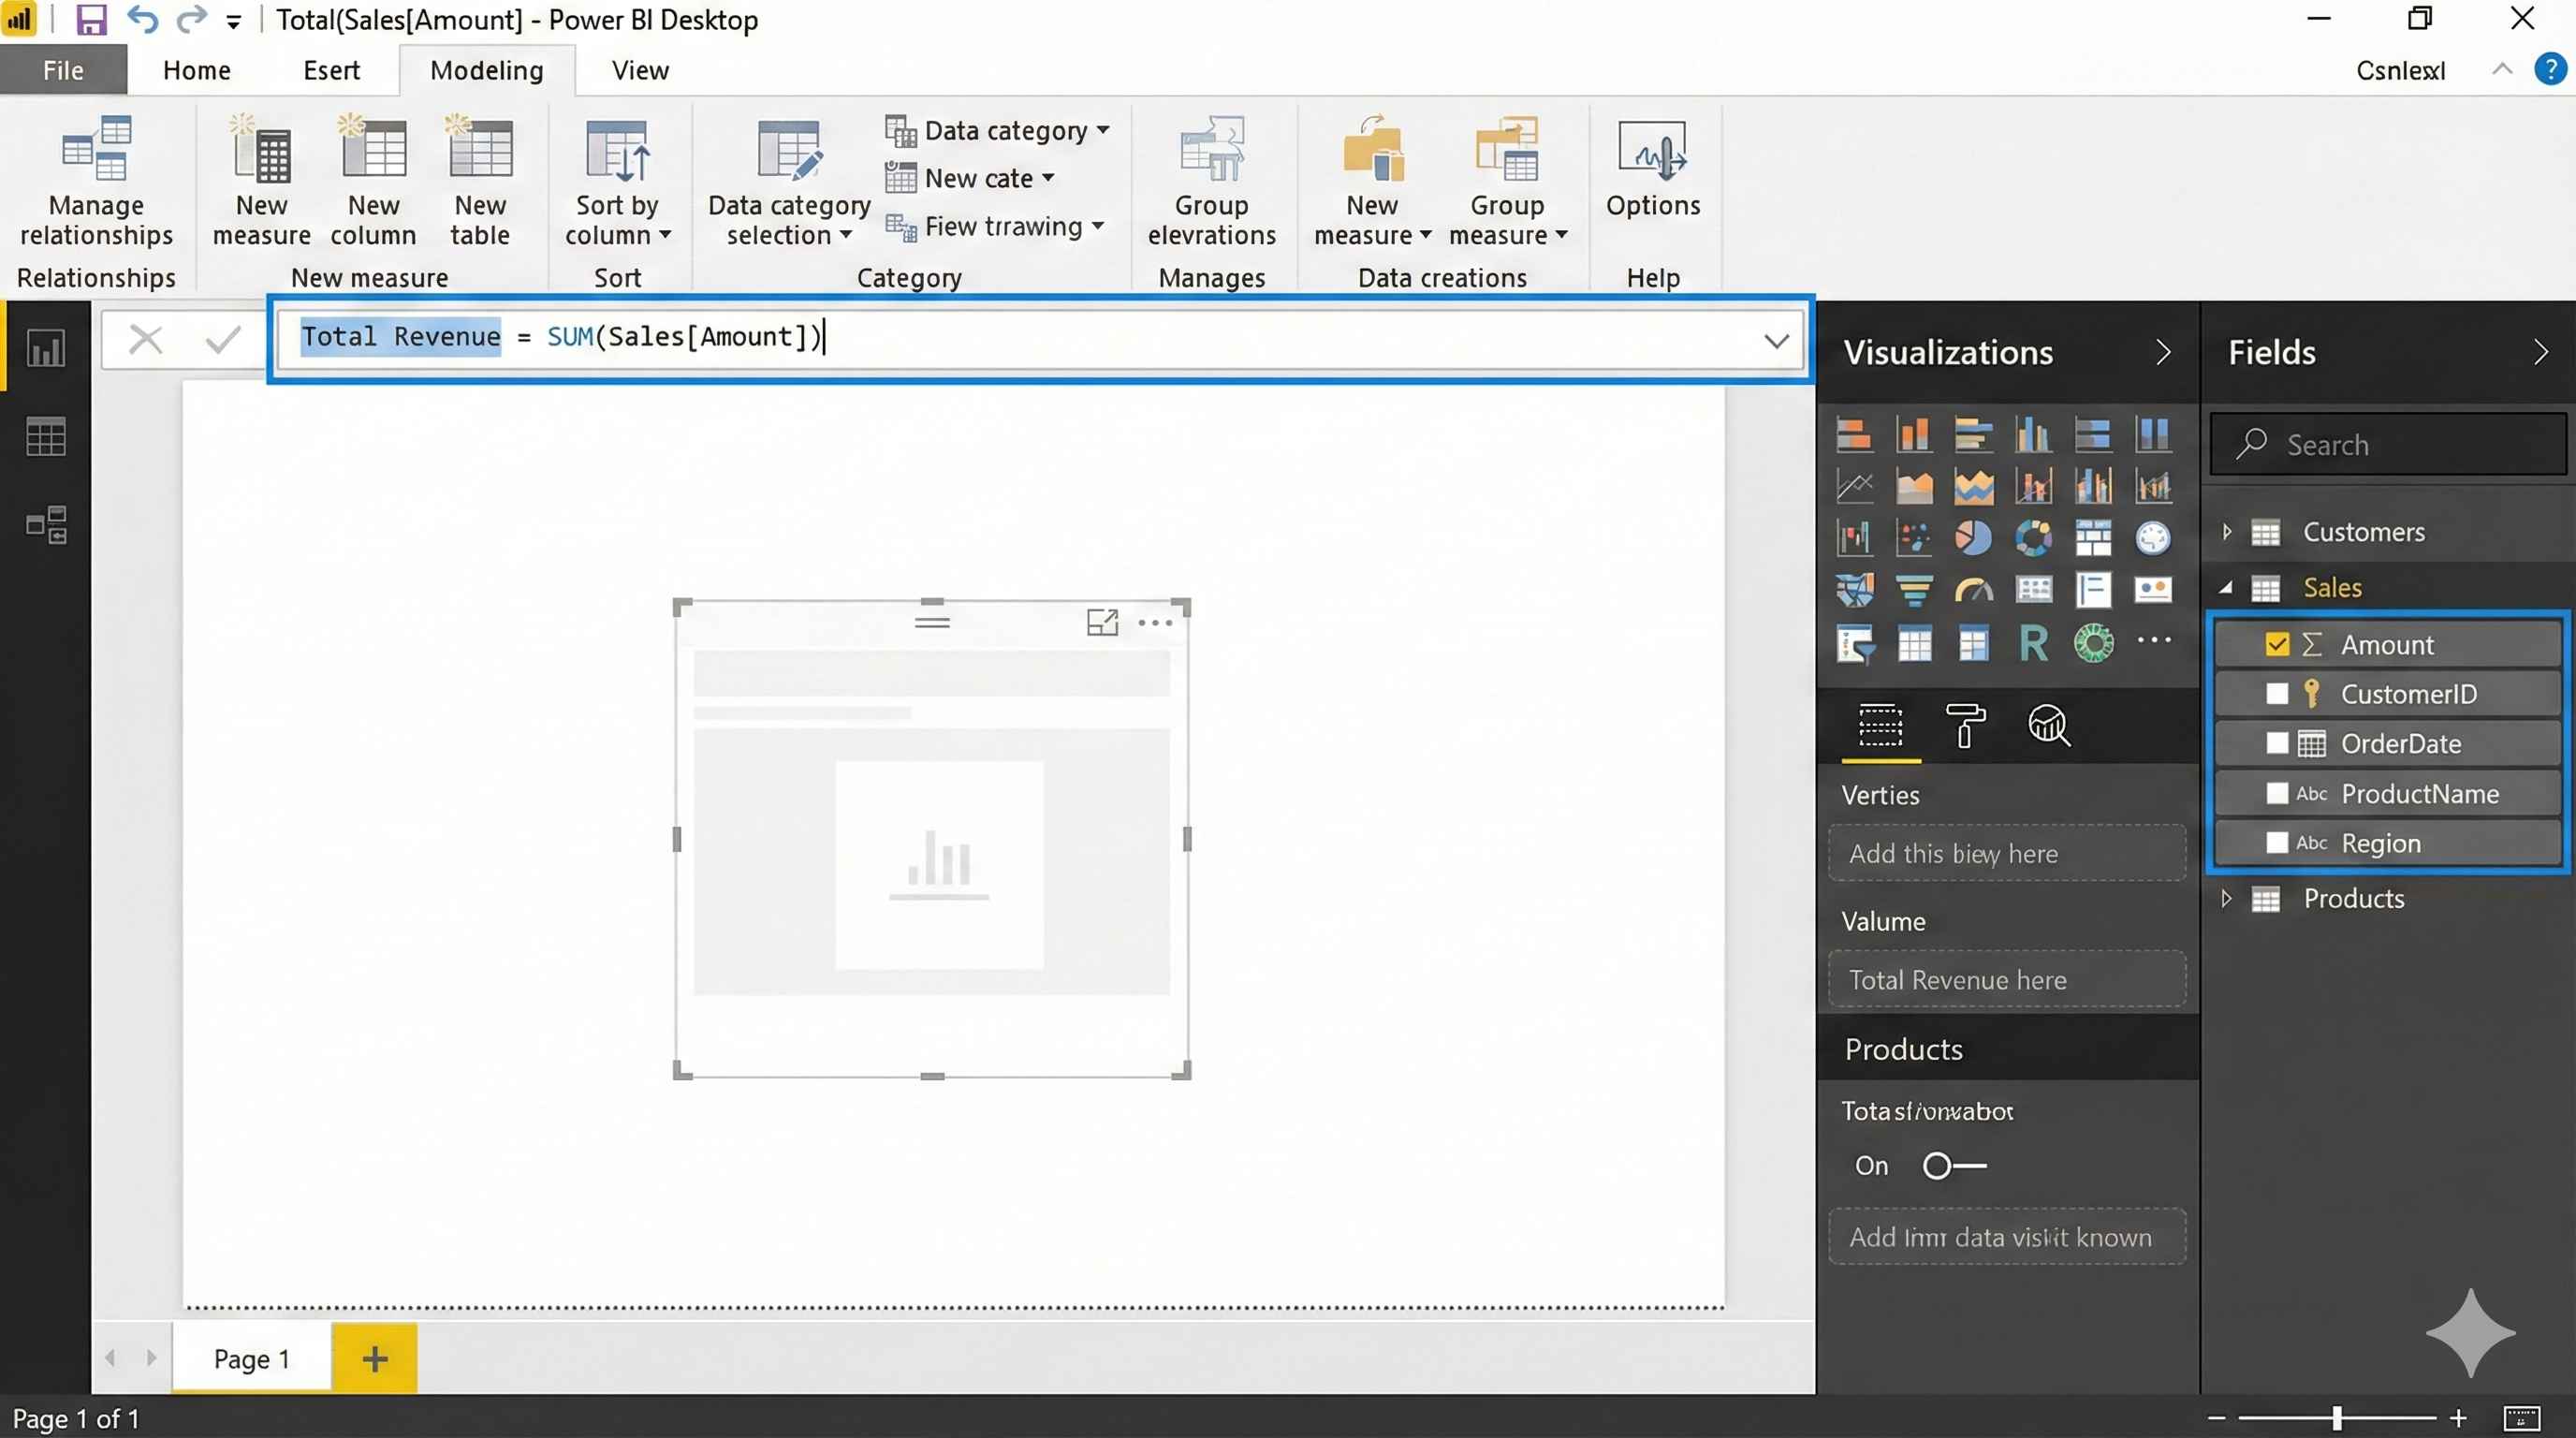The height and width of the screenshot is (1438, 2576).
Task: Check the Region field checkbox
Action: [2277, 843]
